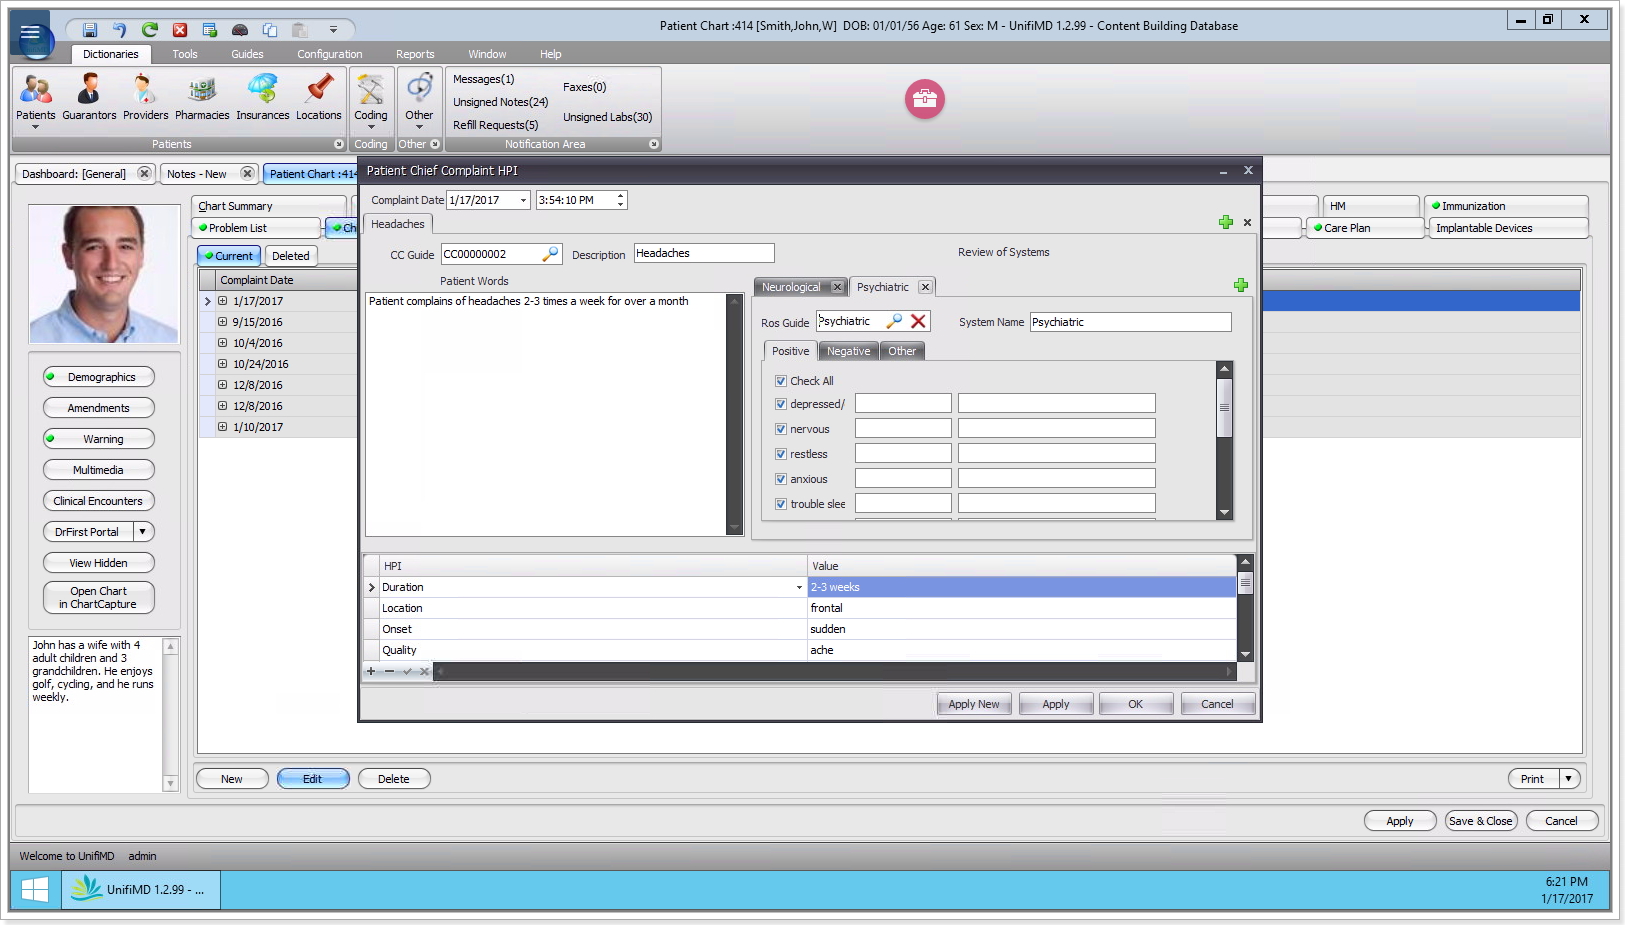The height and width of the screenshot is (925, 1625).
Task: Close the Notes - New tab
Action: 247,173
